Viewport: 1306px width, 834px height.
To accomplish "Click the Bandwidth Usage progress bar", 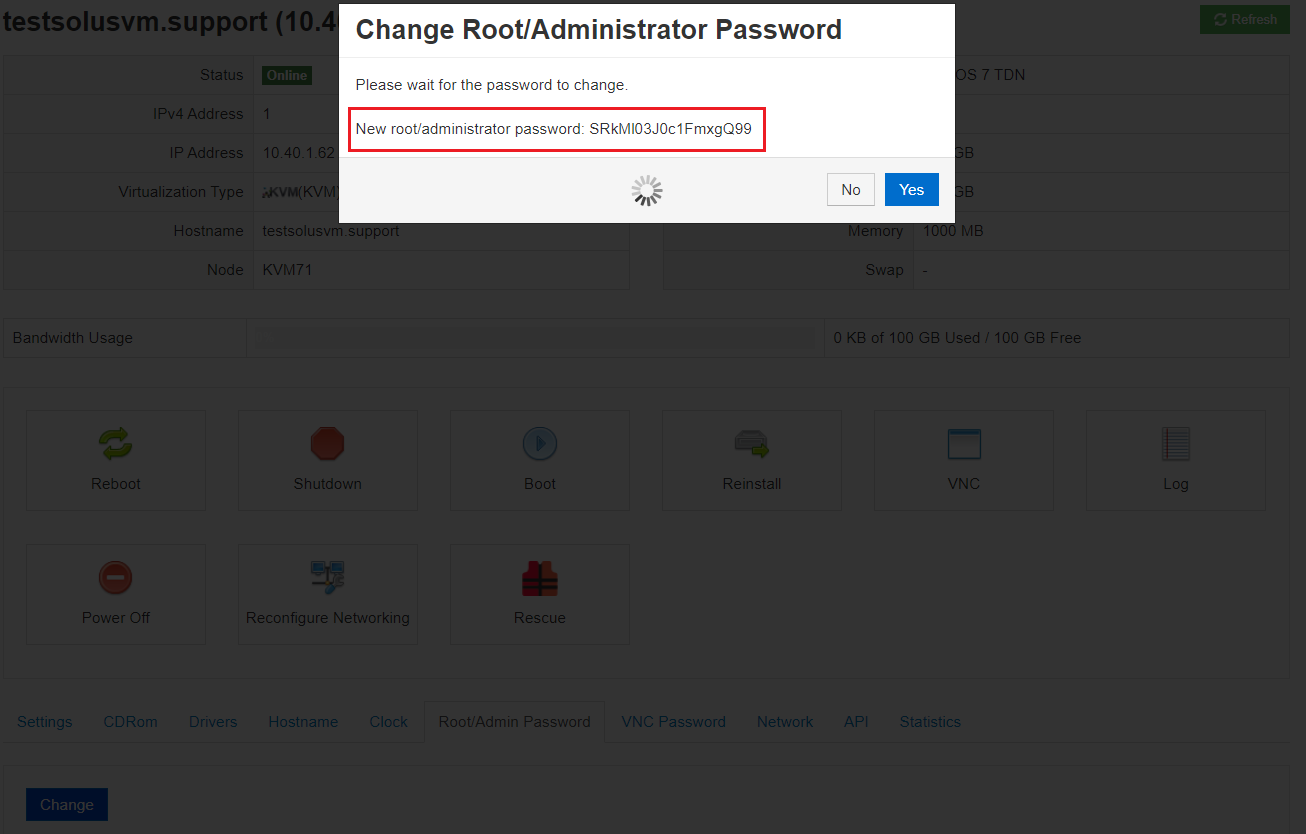I will (x=535, y=338).
